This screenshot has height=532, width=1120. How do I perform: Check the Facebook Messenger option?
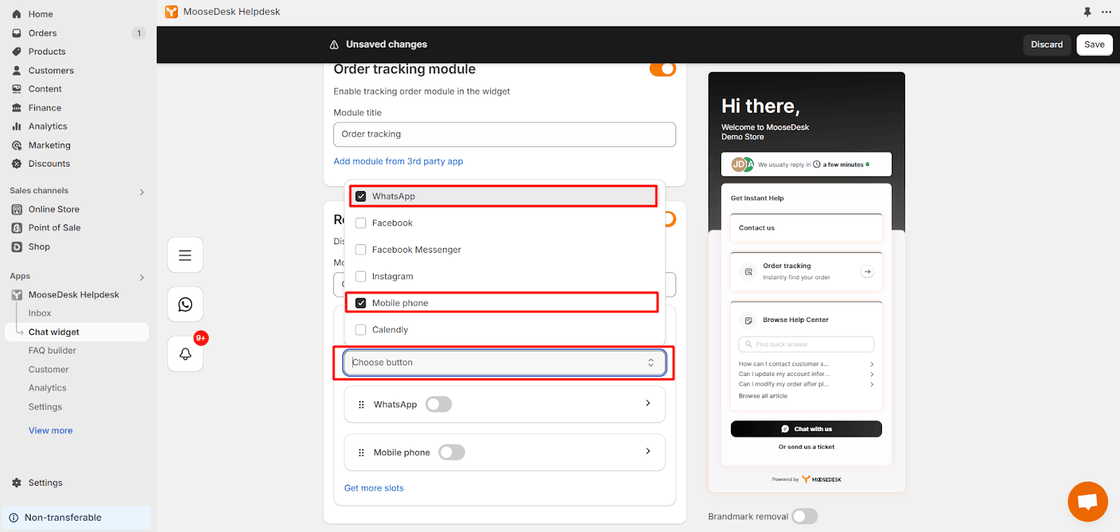(361, 250)
